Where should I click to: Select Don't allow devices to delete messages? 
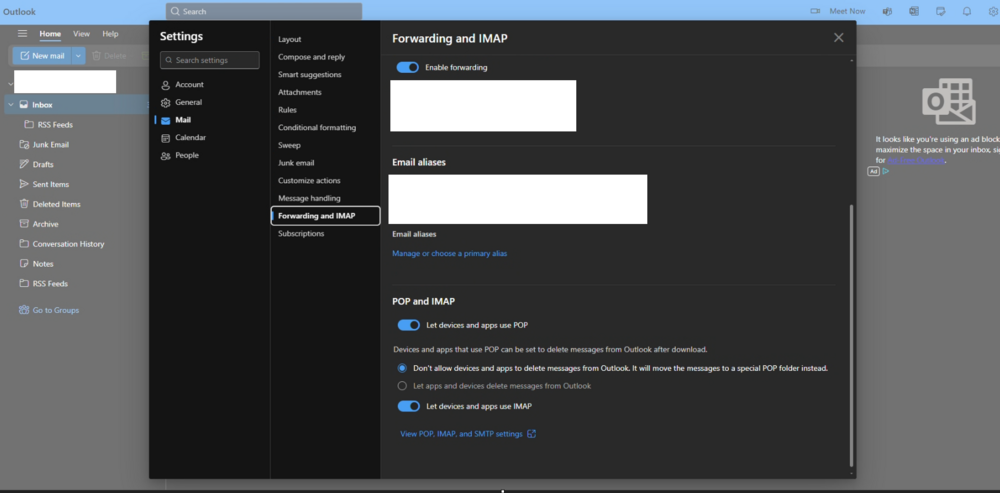[x=402, y=368]
